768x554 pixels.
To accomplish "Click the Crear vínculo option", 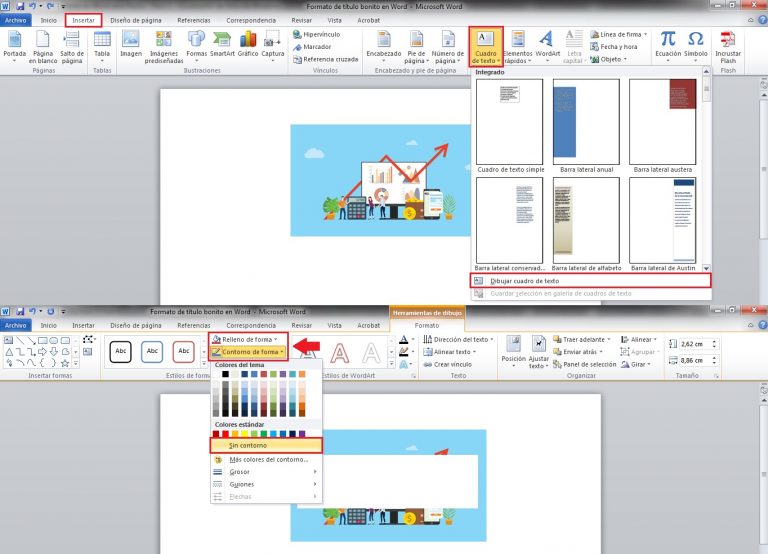I will pos(455,364).
